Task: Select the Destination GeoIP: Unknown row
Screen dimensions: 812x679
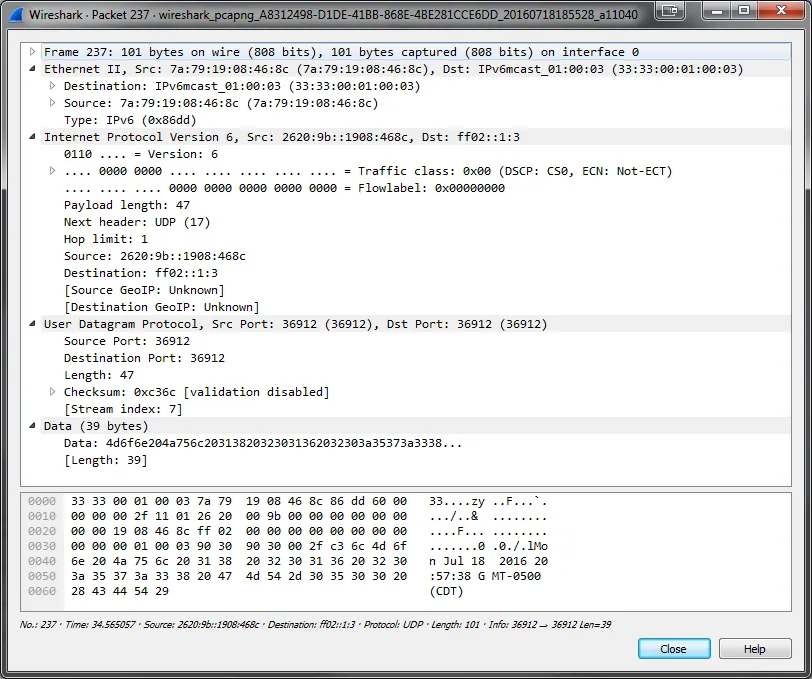Action: [x=162, y=307]
